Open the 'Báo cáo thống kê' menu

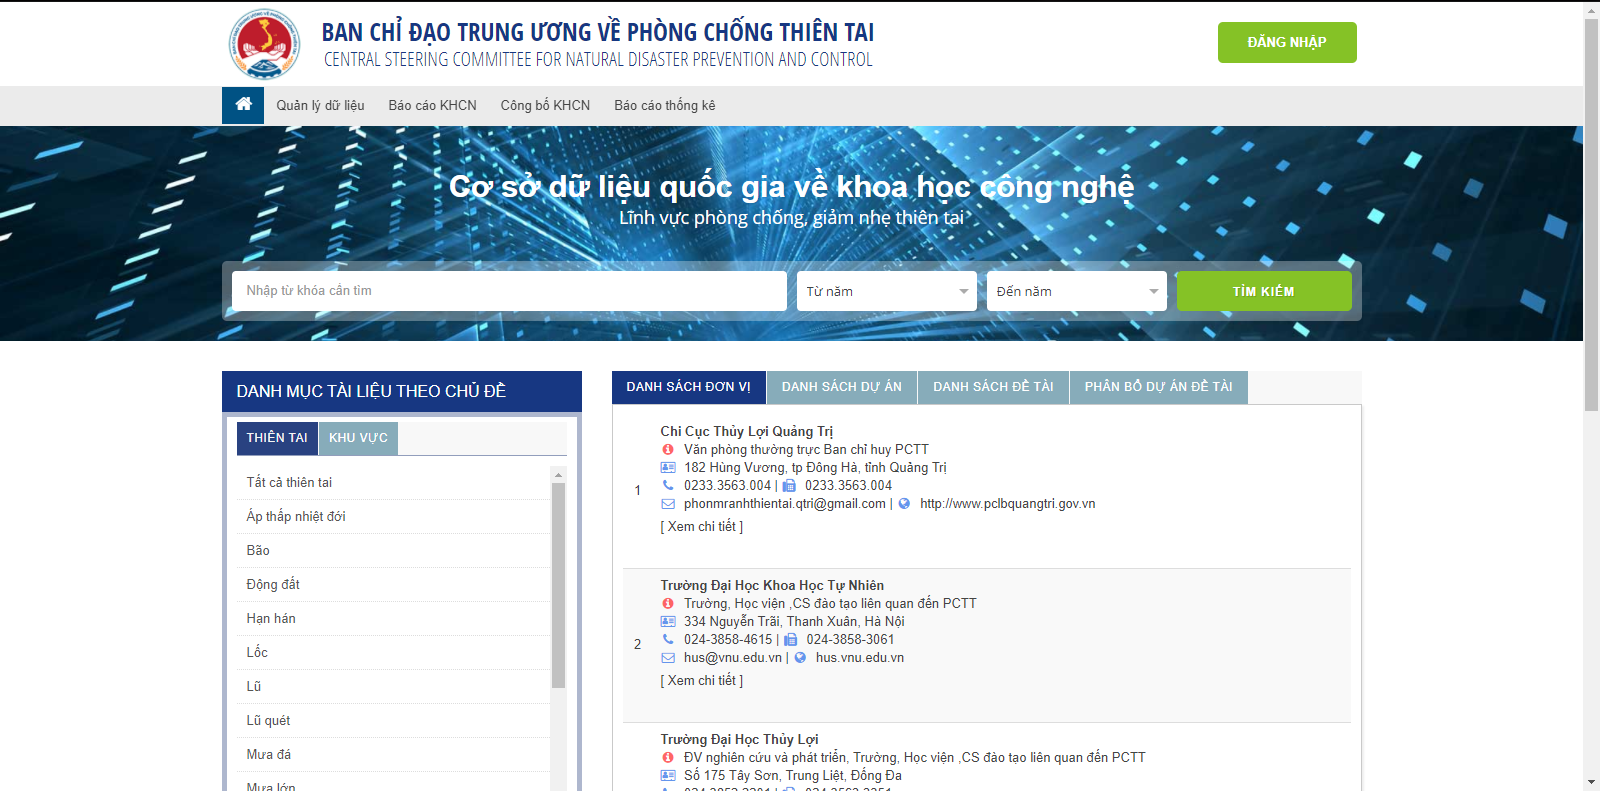pyautogui.click(x=664, y=105)
